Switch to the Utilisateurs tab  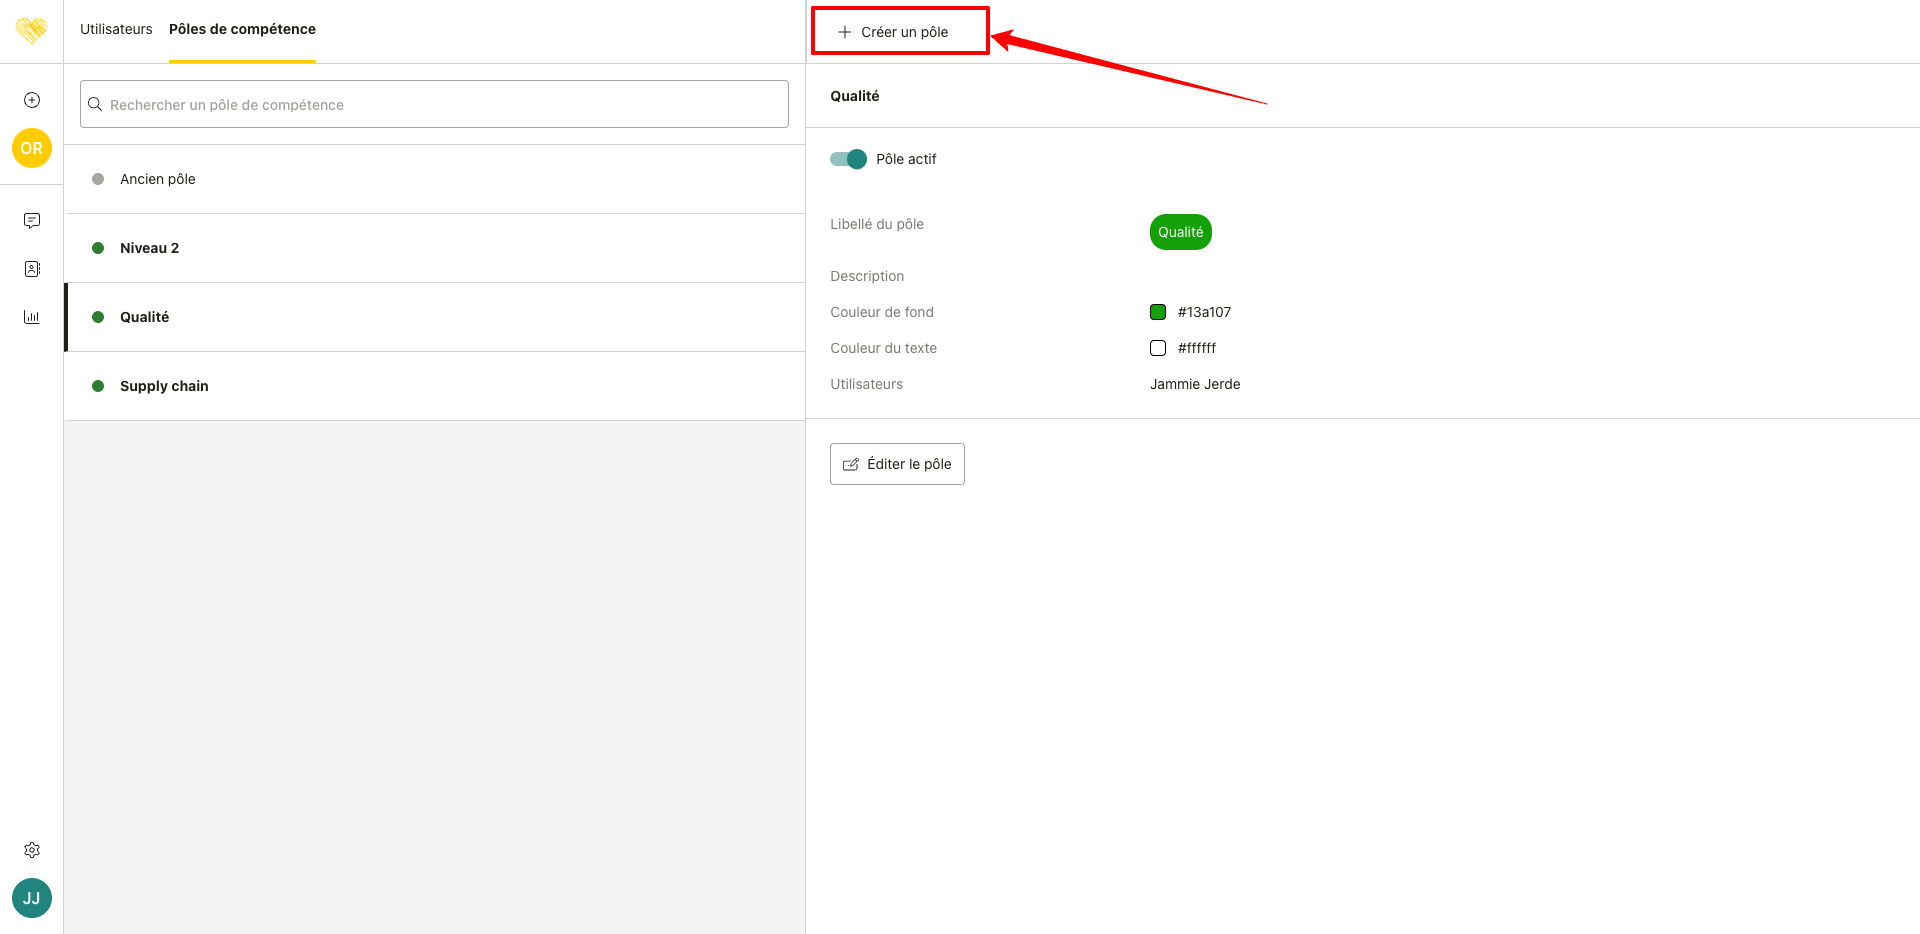pos(116,29)
